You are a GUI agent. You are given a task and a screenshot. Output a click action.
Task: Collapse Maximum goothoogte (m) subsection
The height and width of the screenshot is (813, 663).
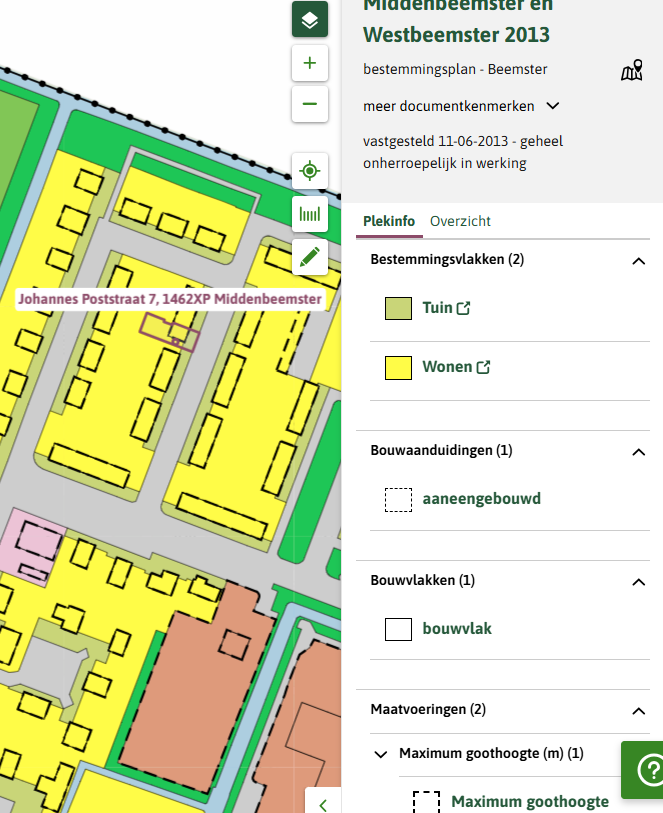(381, 754)
